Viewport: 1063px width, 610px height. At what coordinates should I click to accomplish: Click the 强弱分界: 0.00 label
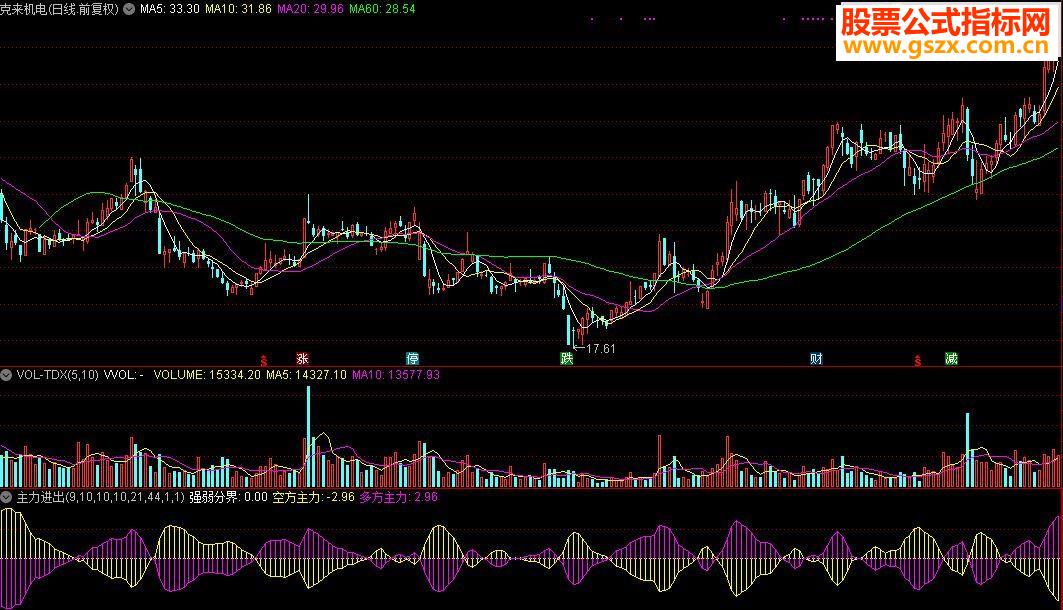(228, 497)
